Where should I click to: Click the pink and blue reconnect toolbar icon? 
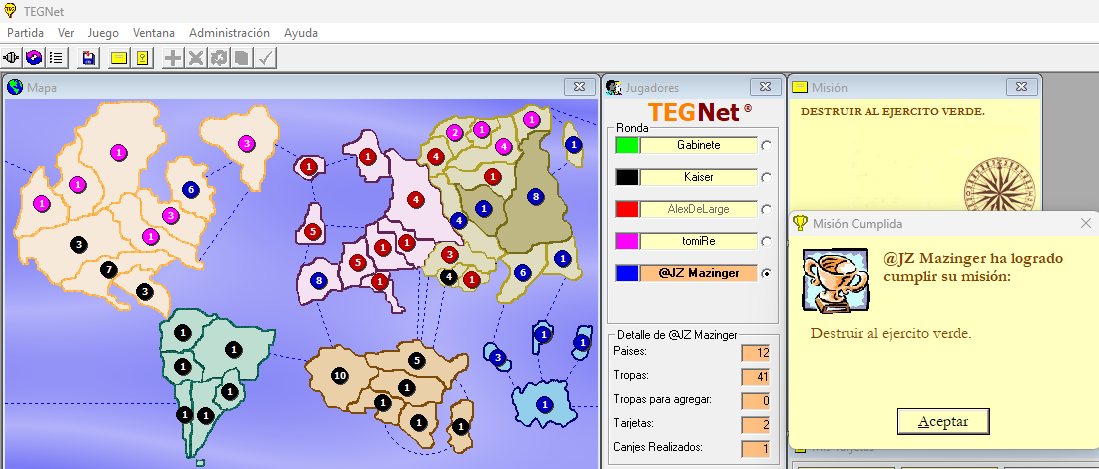pyautogui.click(x=34, y=57)
